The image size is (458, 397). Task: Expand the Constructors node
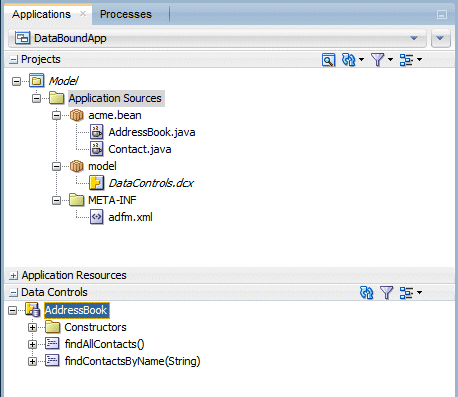point(32,327)
